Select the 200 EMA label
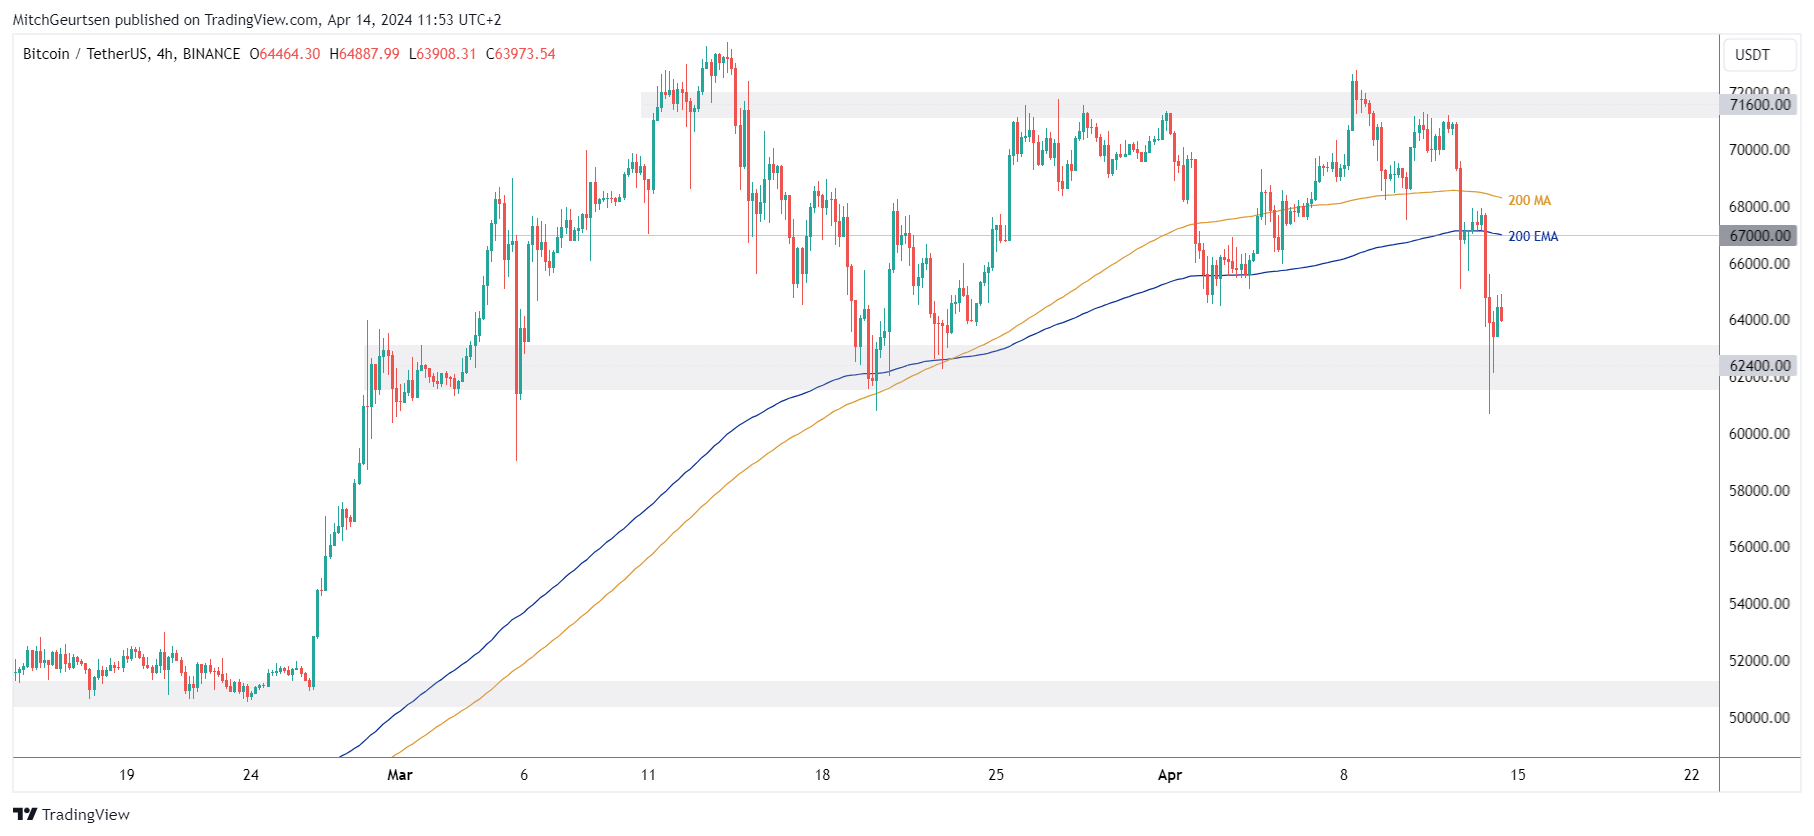This screenshot has width=1814, height=836. (1533, 237)
